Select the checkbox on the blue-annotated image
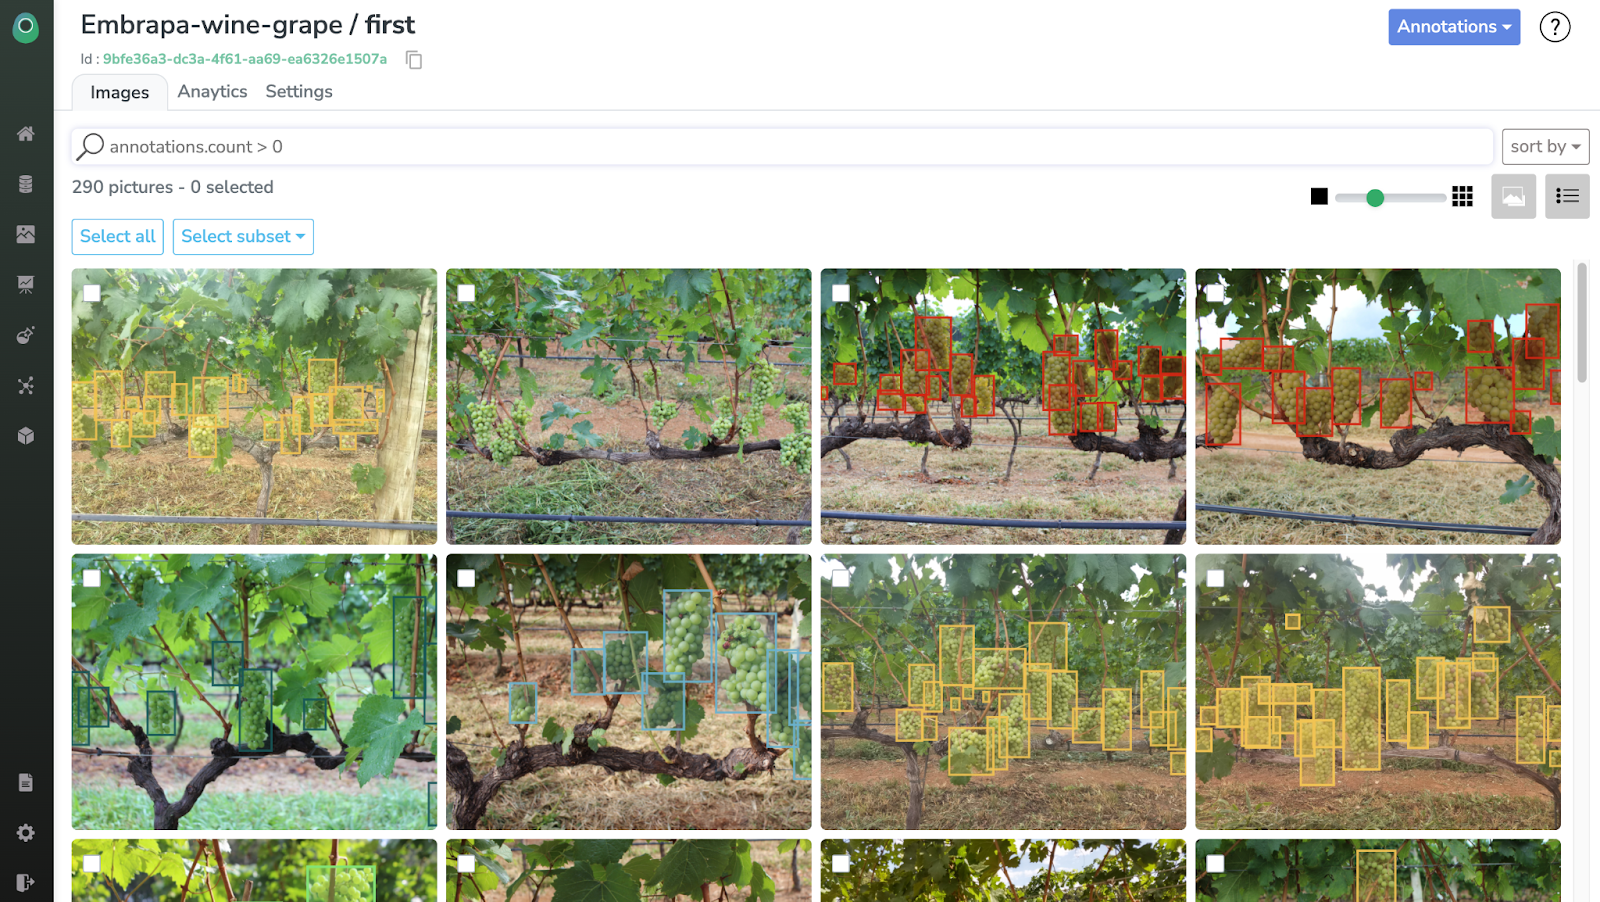The height and width of the screenshot is (902, 1600). pos(466,578)
